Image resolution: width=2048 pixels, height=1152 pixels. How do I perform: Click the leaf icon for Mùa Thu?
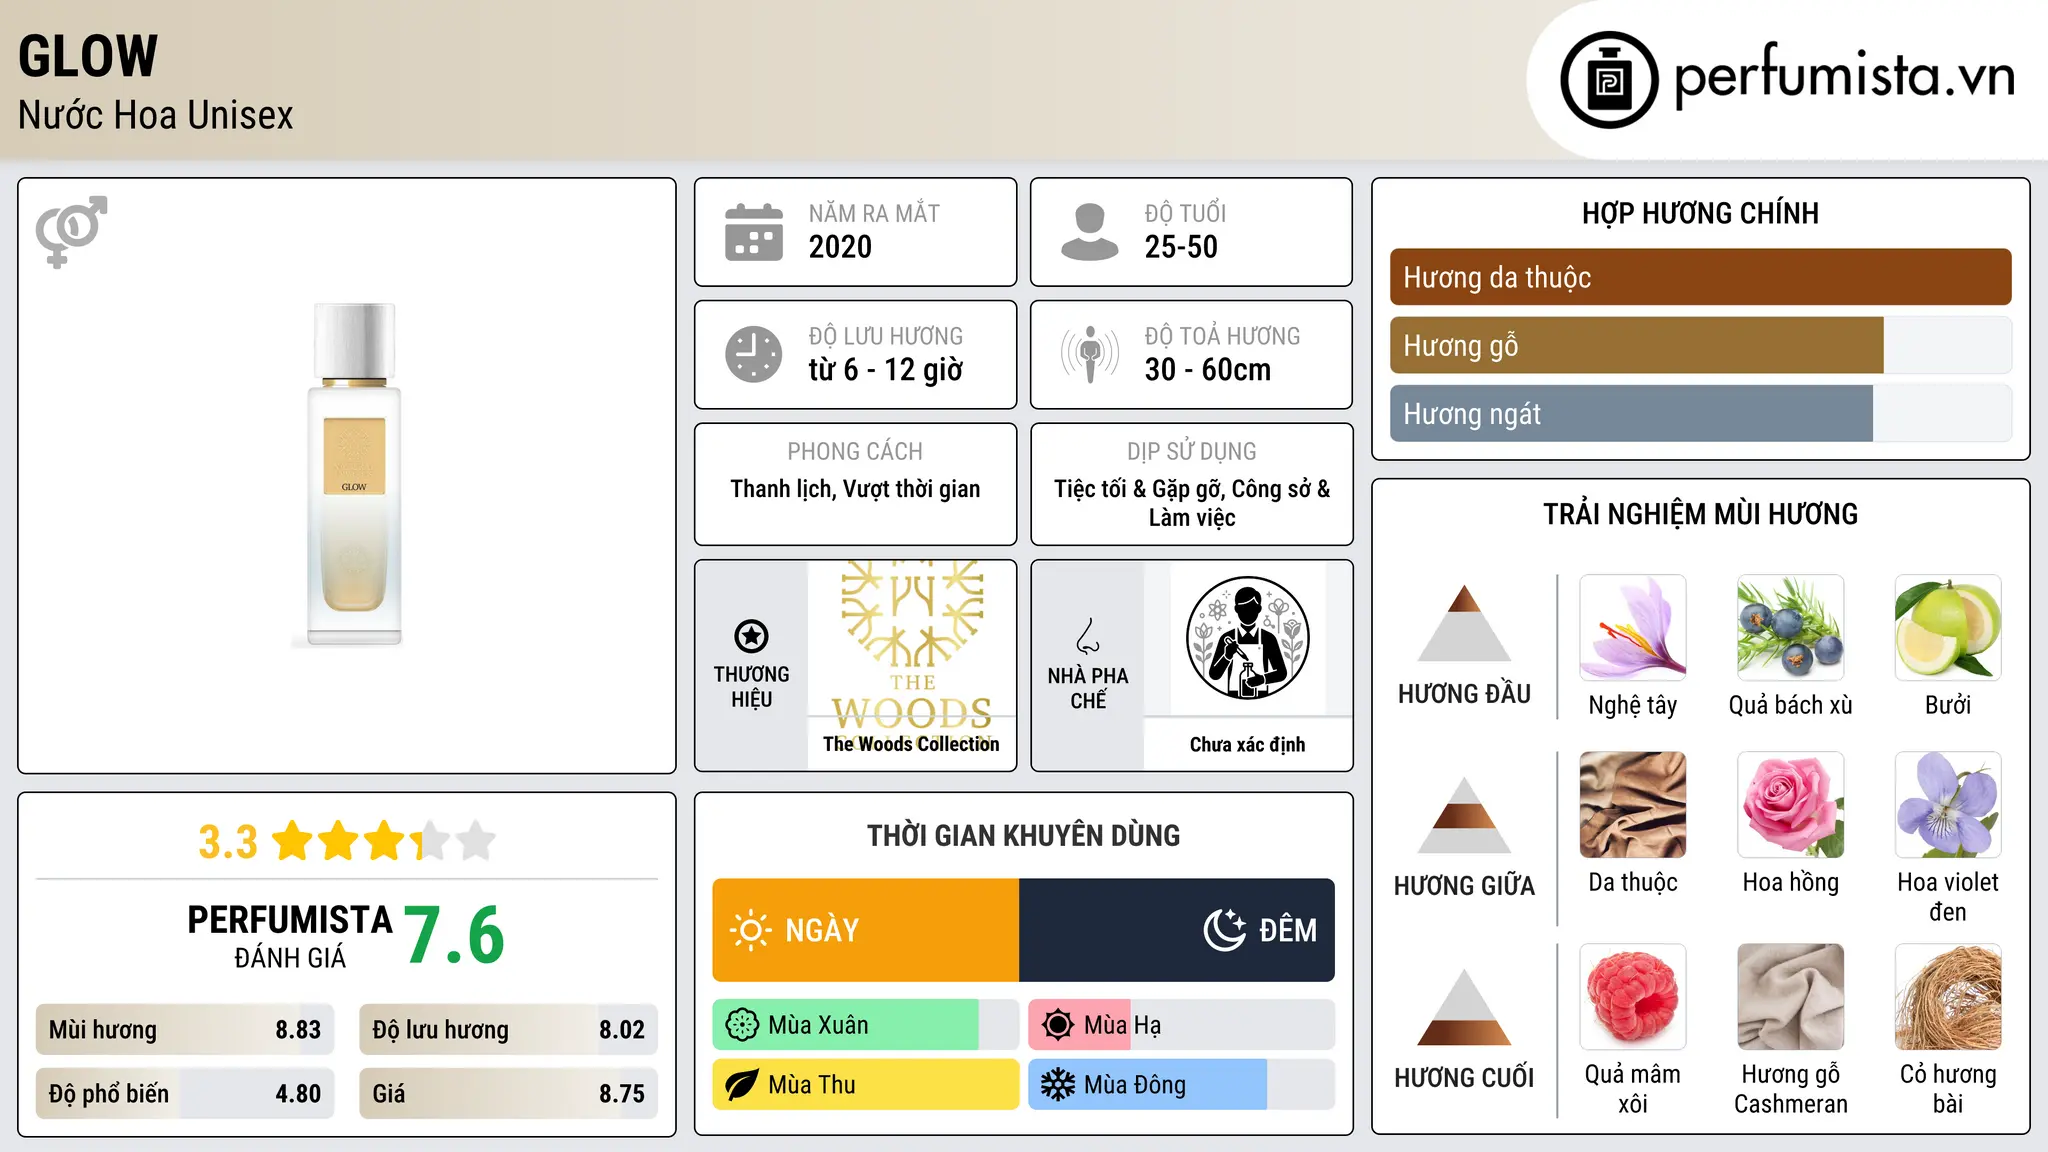click(742, 1085)
